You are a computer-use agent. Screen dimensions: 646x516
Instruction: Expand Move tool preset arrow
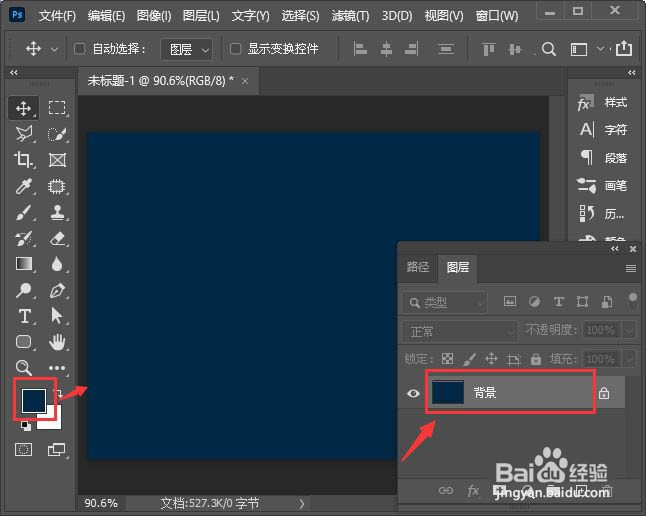[x=54, y=49]
